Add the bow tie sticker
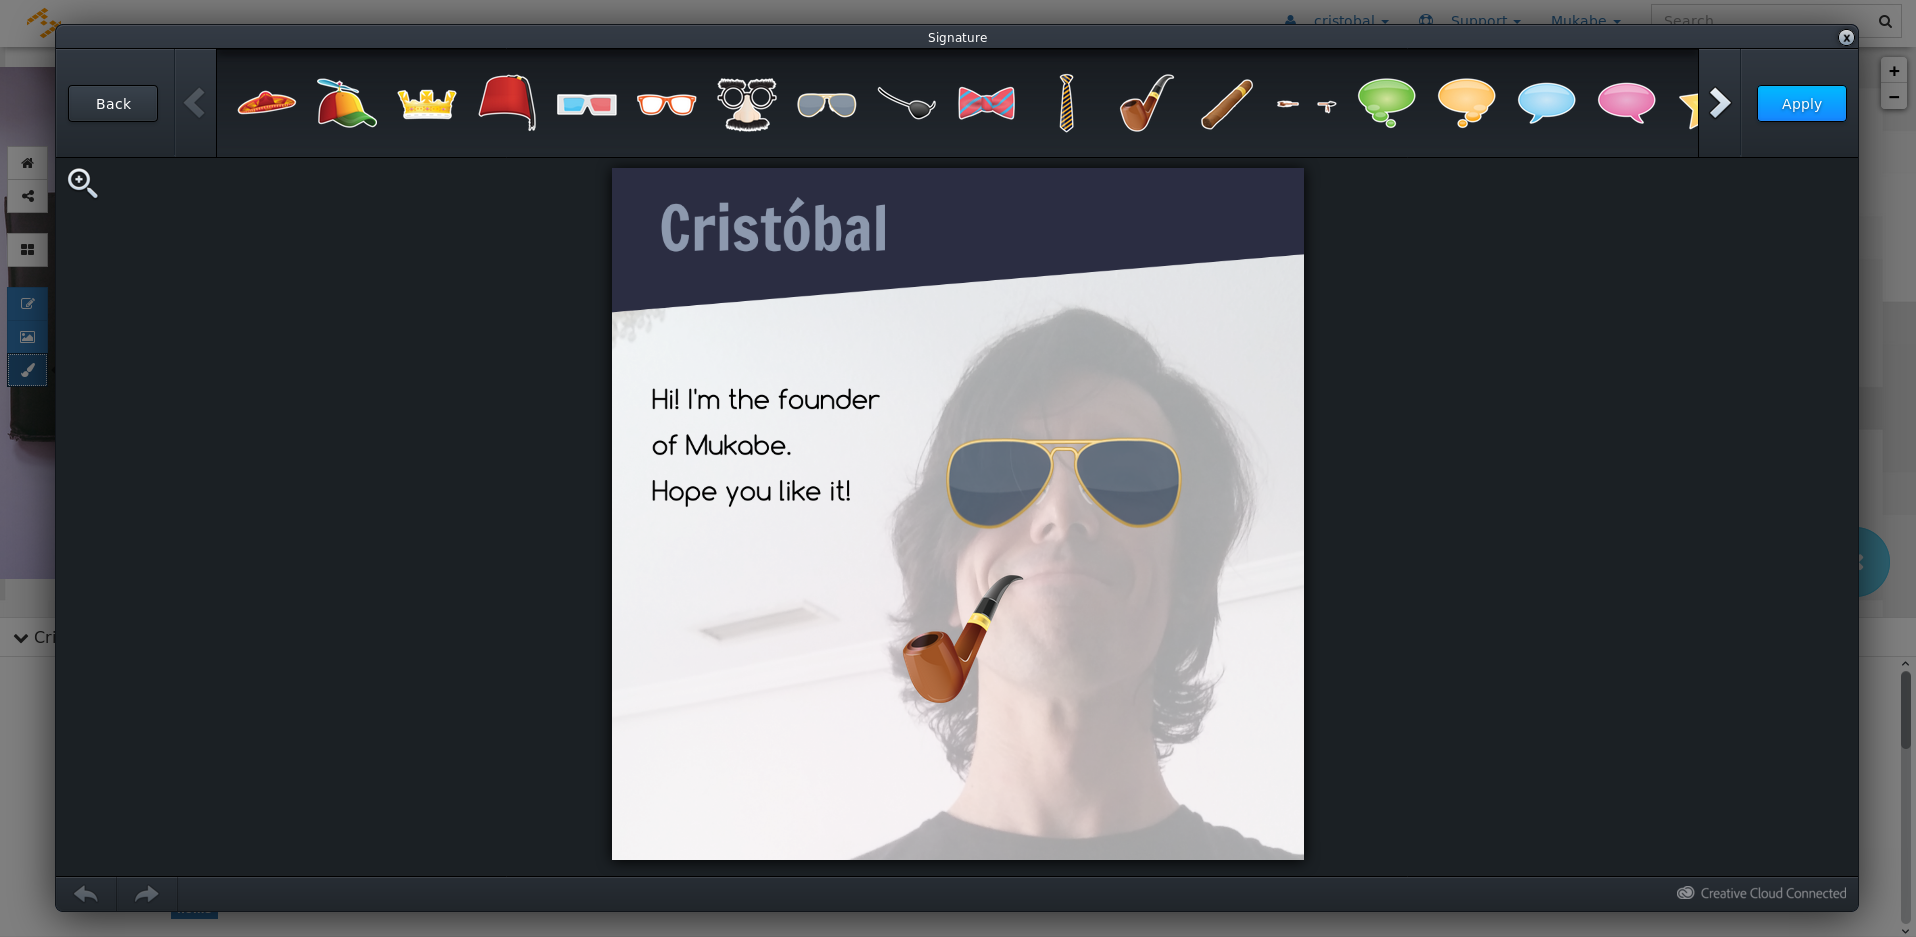Screen dimensions: 1916x937 (x=987, y=103)
